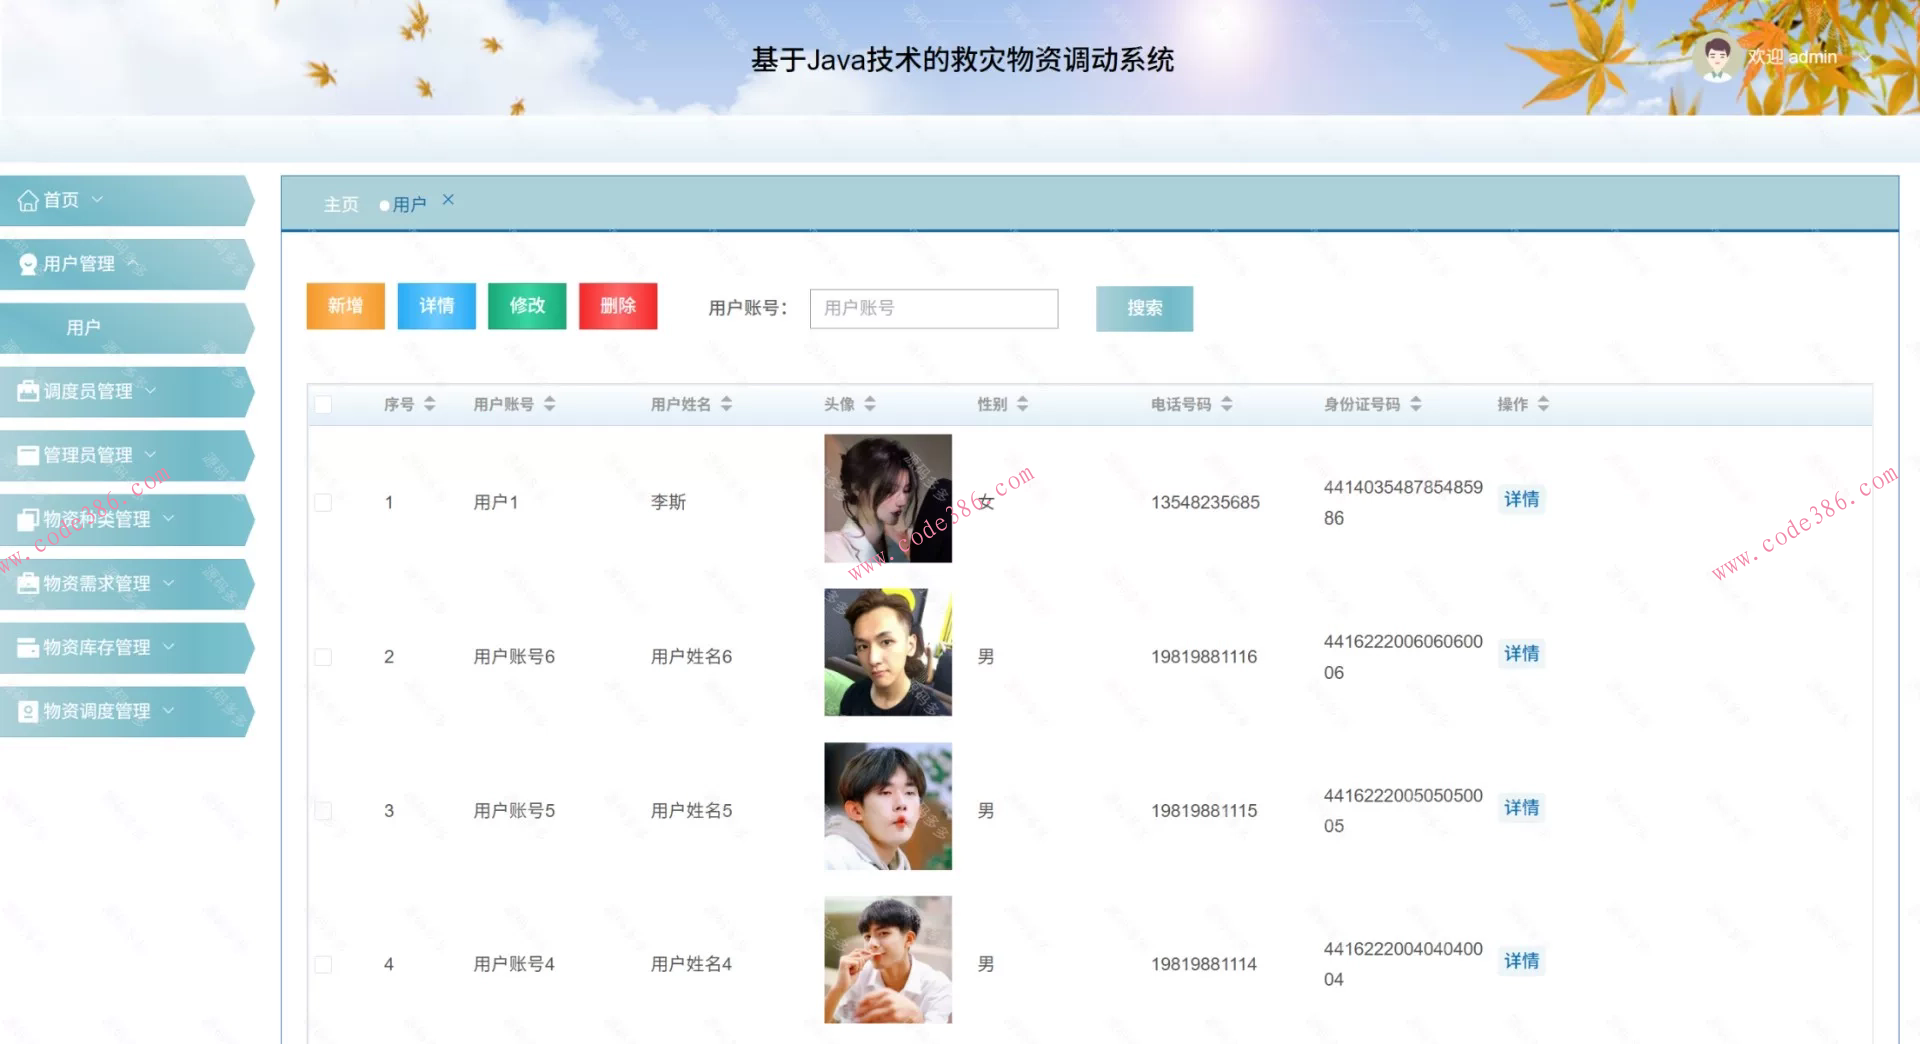Click the admin avatar at top right
The height and width of the screenshot is (1044, 1920).
[x=1716, y=57]
